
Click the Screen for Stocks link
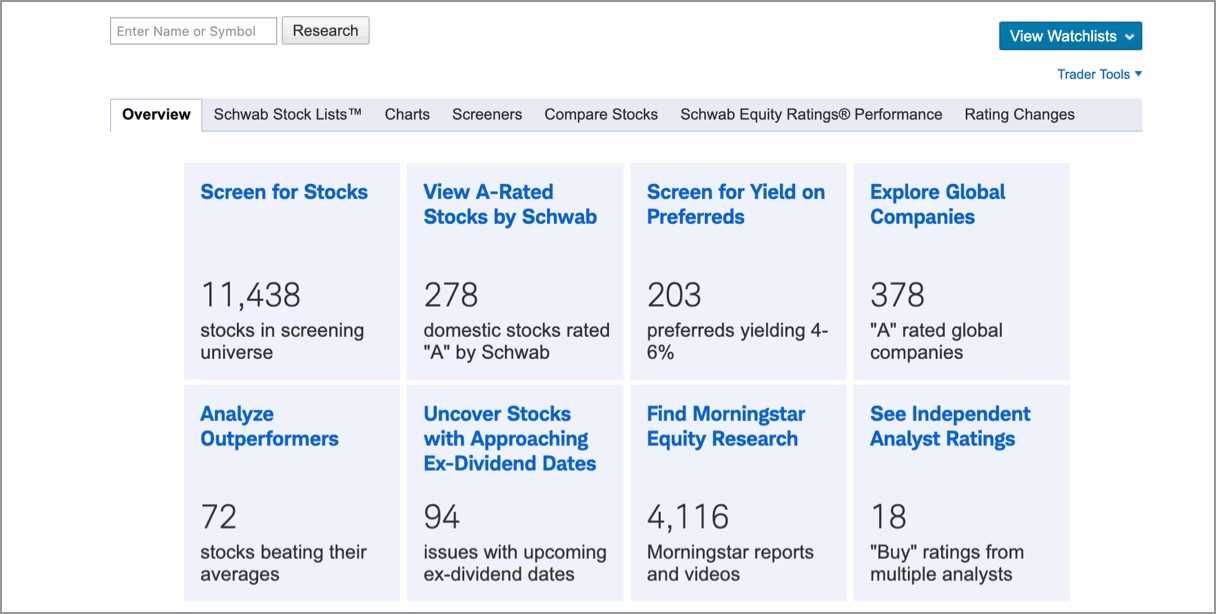pos(284,192)
